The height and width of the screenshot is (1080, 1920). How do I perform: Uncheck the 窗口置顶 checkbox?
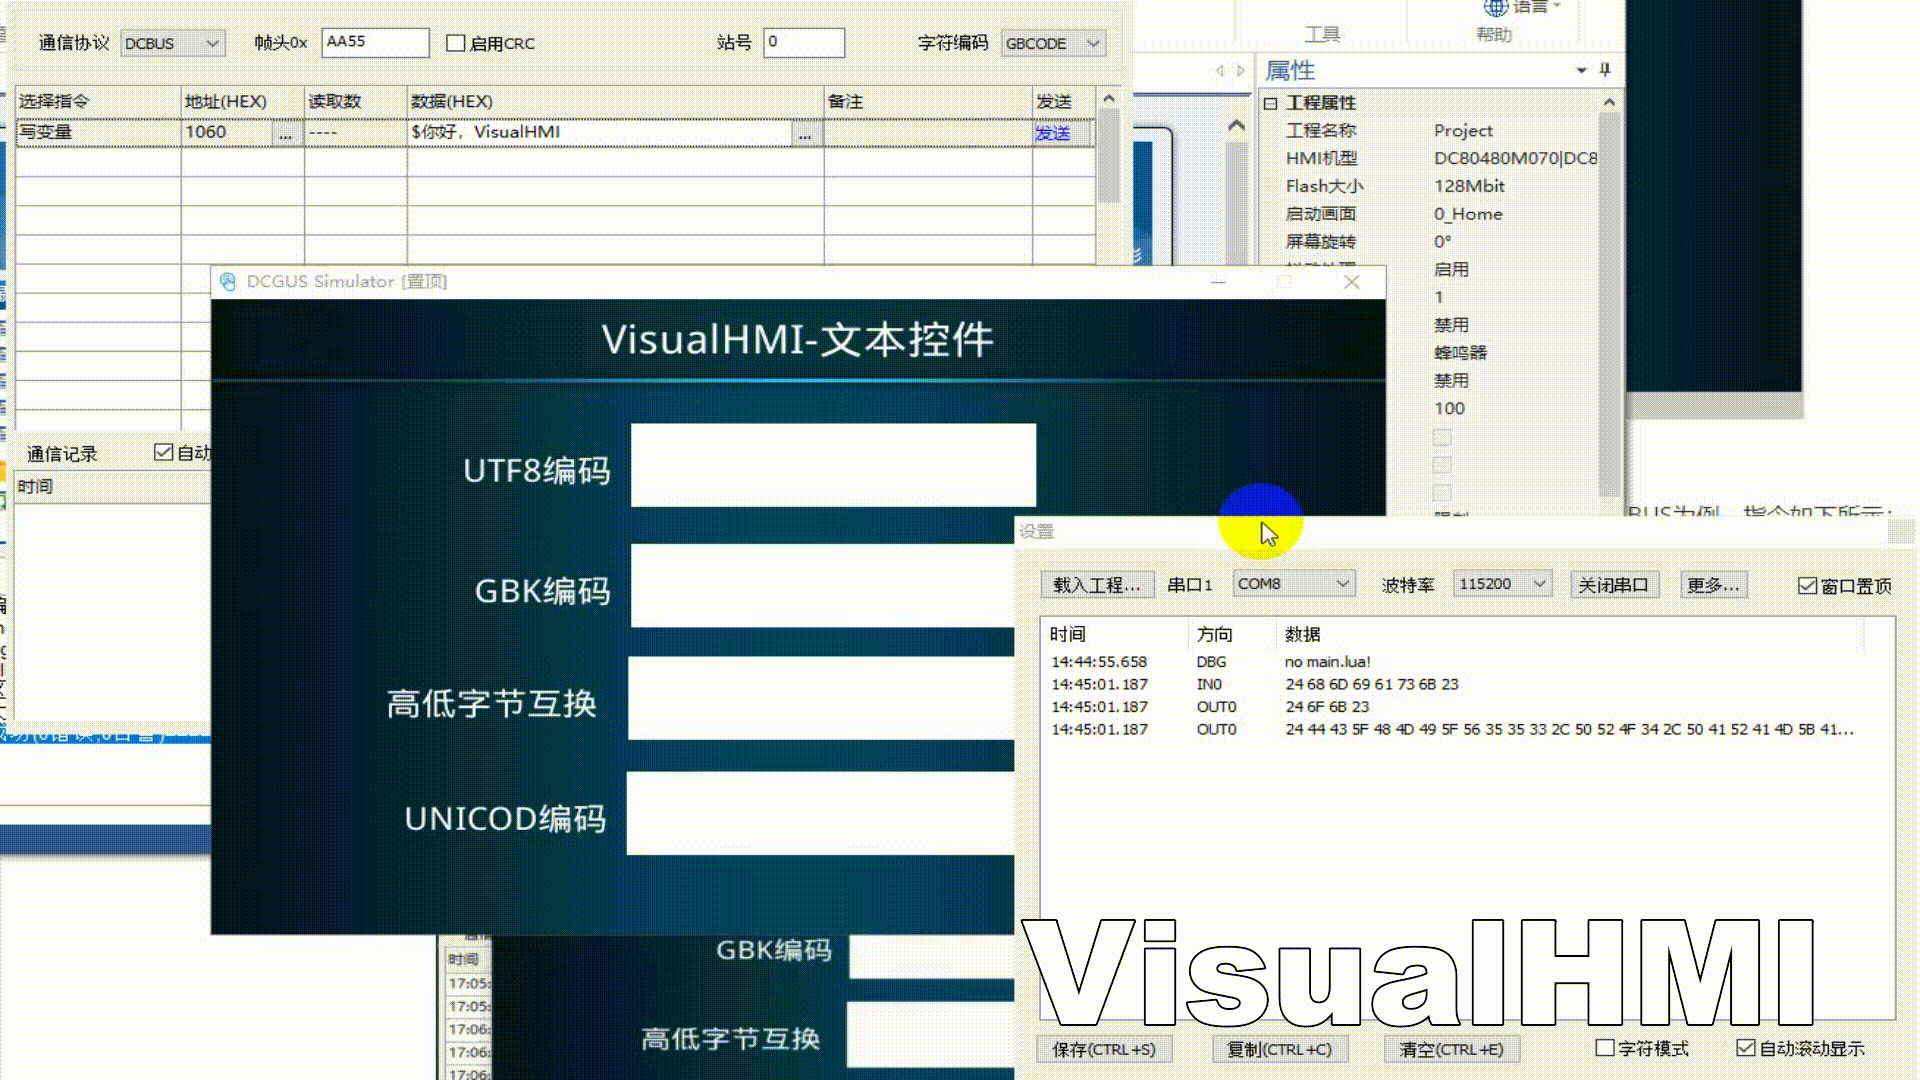click(1807, 586)
